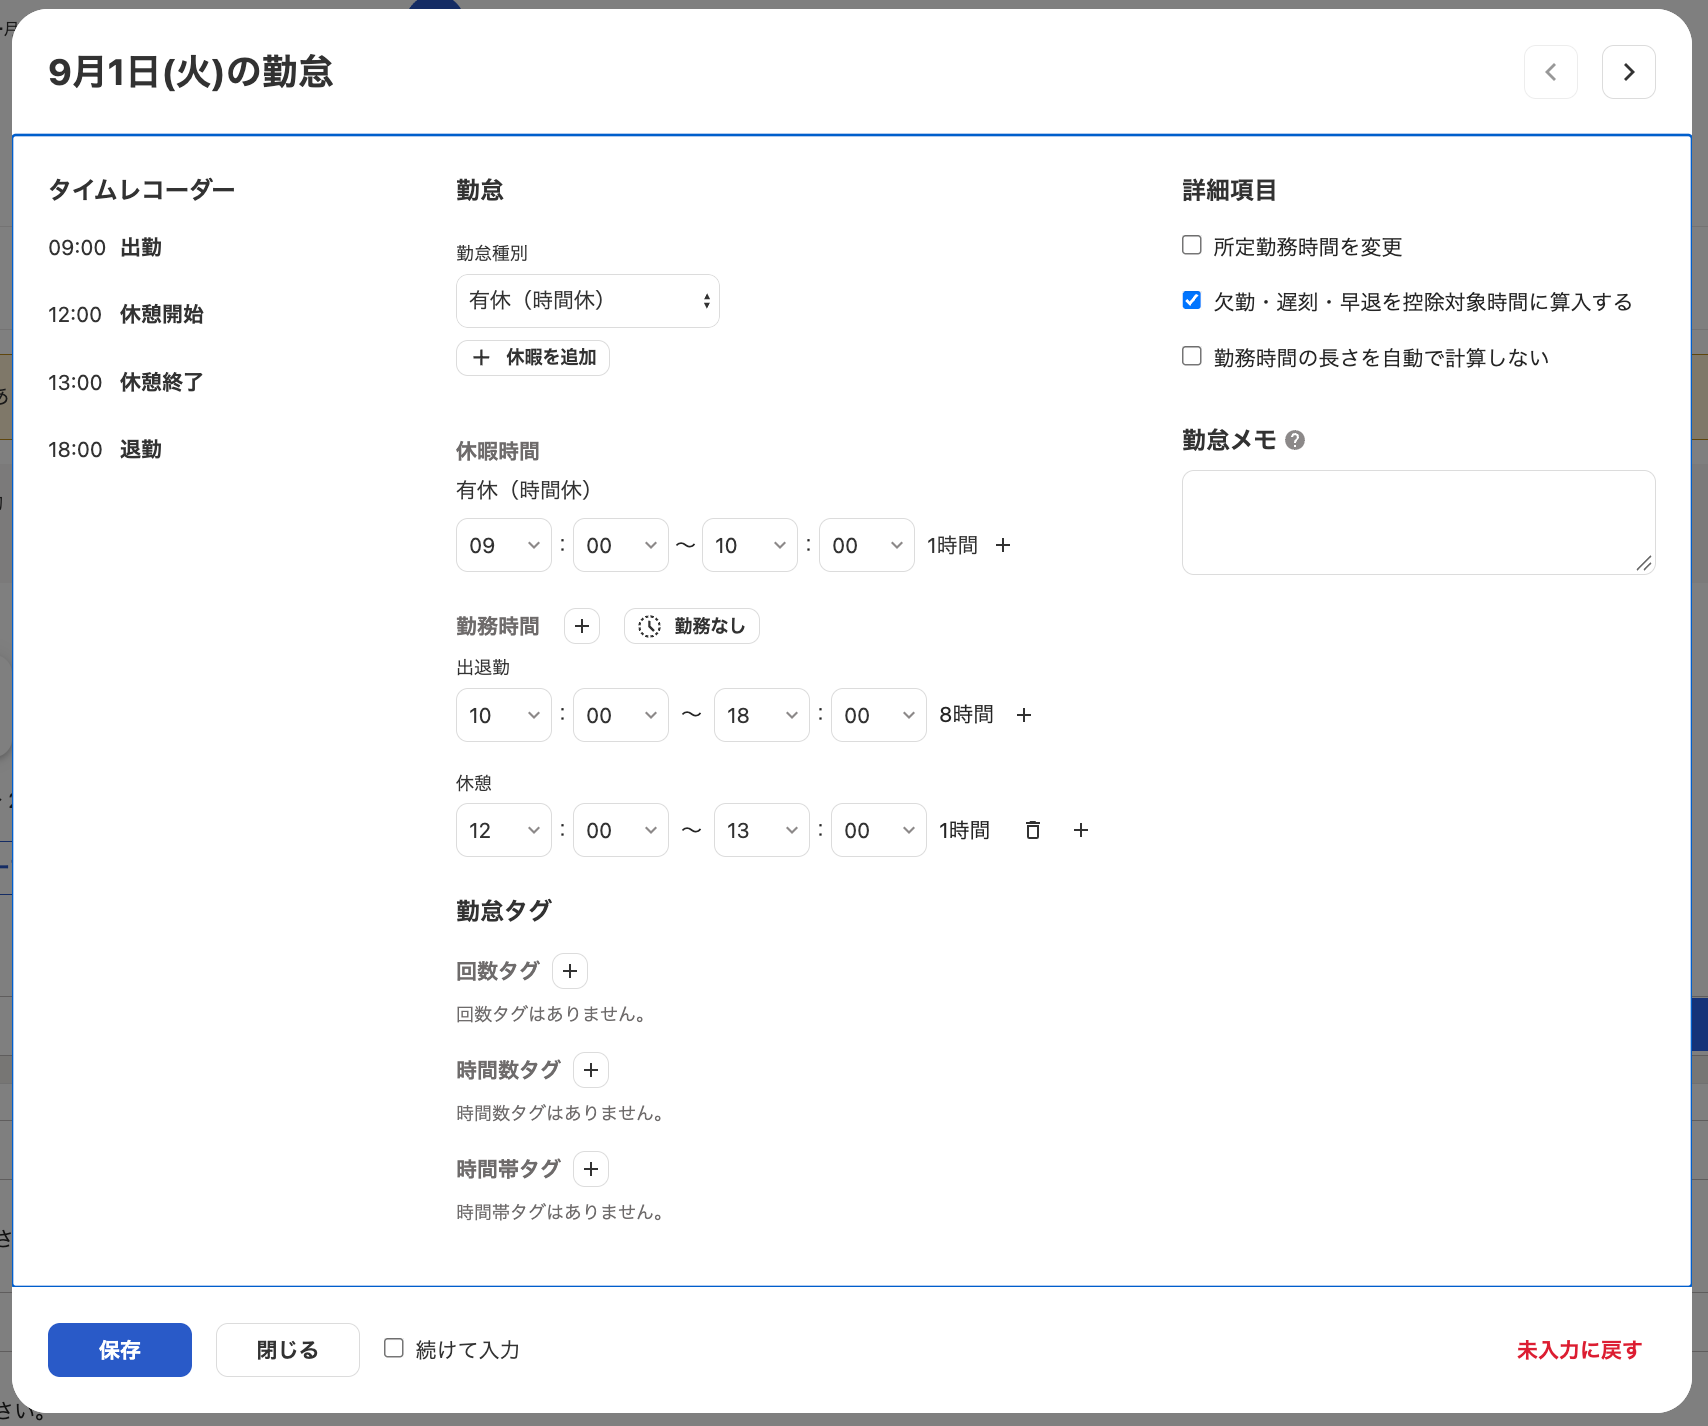
Task: Open 休暇時間 end minute dropdown
Action: (x=867, y=545)
